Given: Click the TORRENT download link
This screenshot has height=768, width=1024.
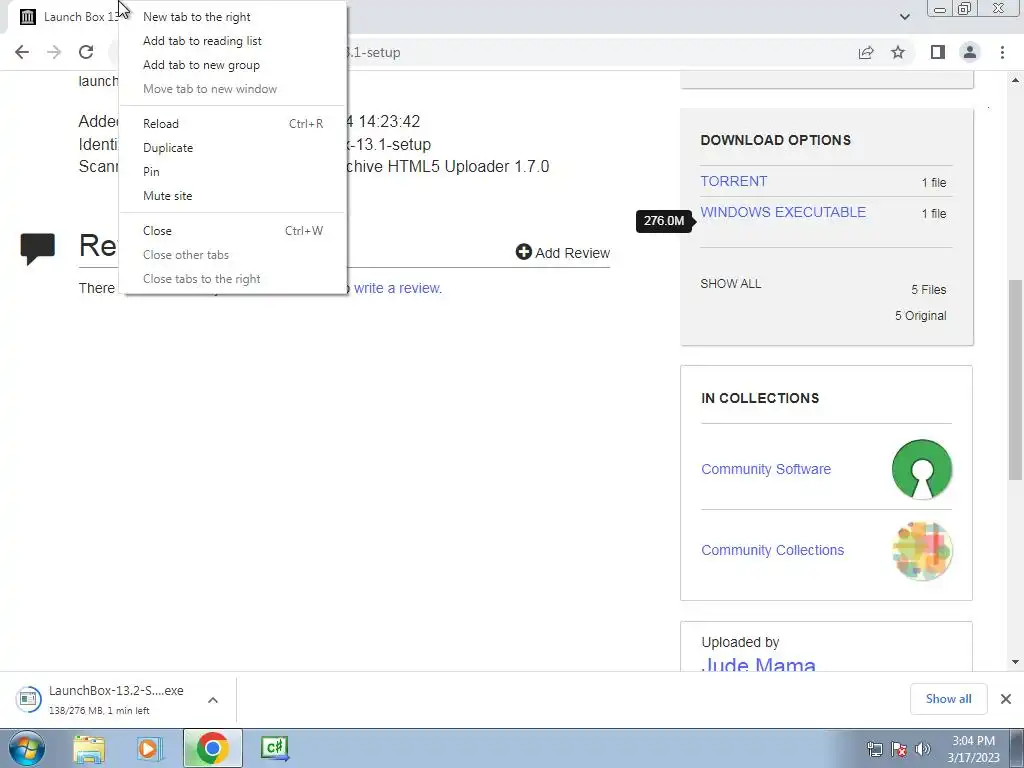Looking at the screenshot, I should 733,182.
